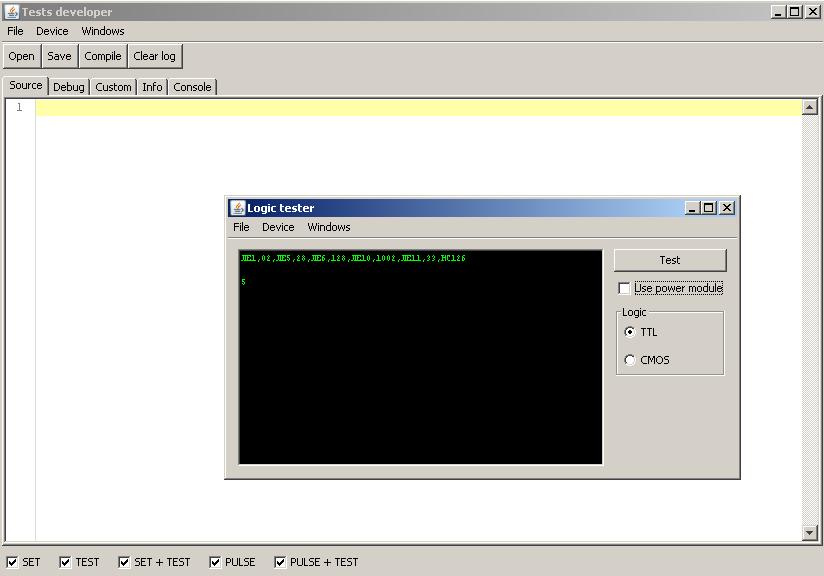Enable the Use power module checkbox
Screen dimensions: 824x576
pos(625,289)
